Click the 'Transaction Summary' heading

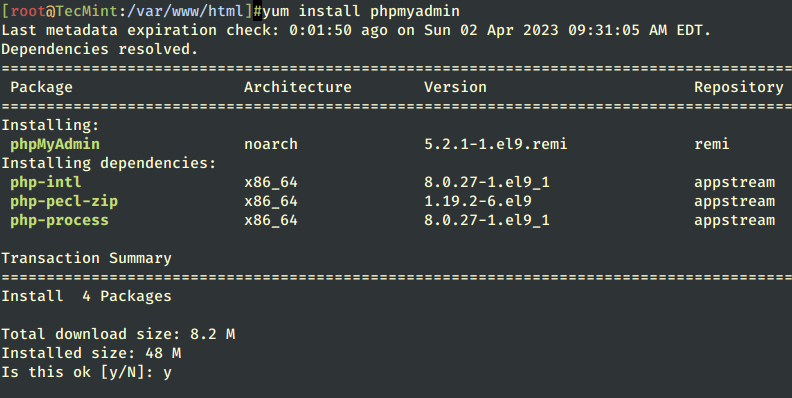pos(86,259)
